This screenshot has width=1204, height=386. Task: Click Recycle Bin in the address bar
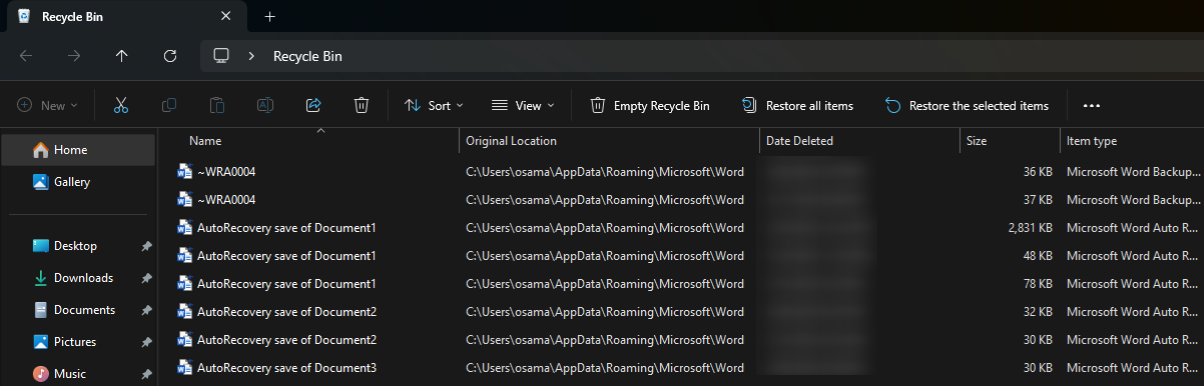point(308,56)
